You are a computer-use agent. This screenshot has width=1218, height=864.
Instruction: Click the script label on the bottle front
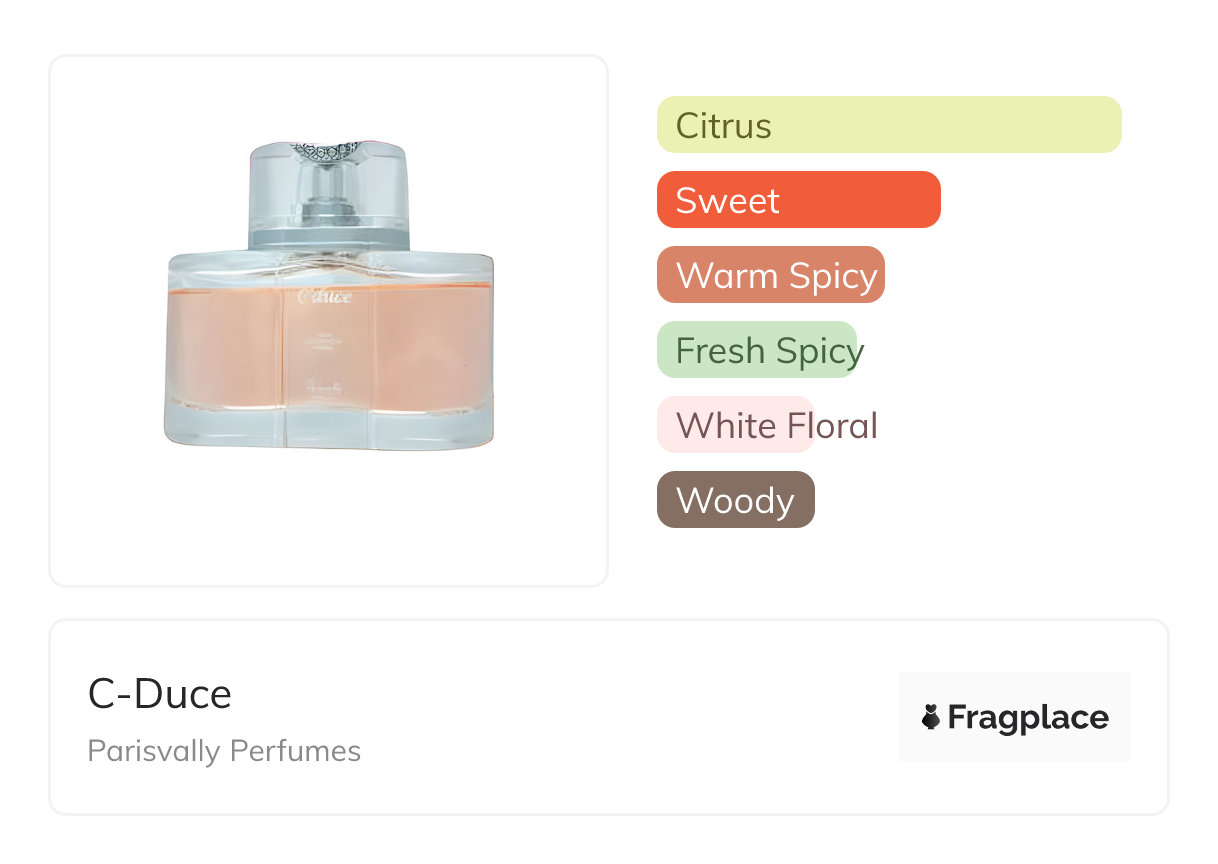(x=325, y=296)
